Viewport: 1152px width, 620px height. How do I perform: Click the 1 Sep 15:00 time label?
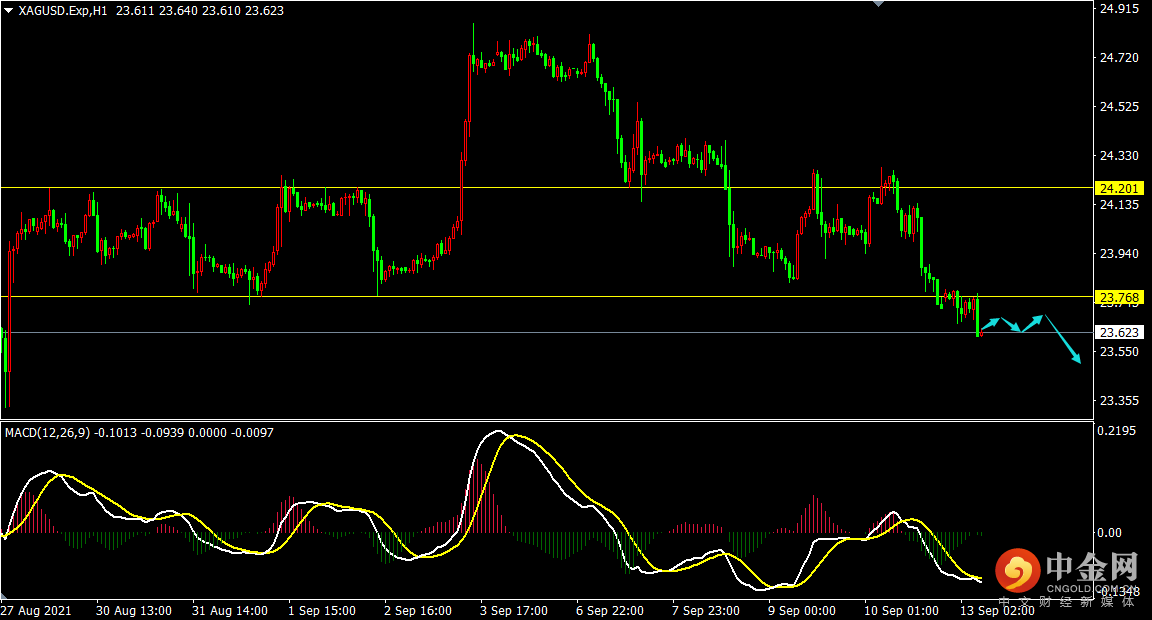[x=322, y=610]
